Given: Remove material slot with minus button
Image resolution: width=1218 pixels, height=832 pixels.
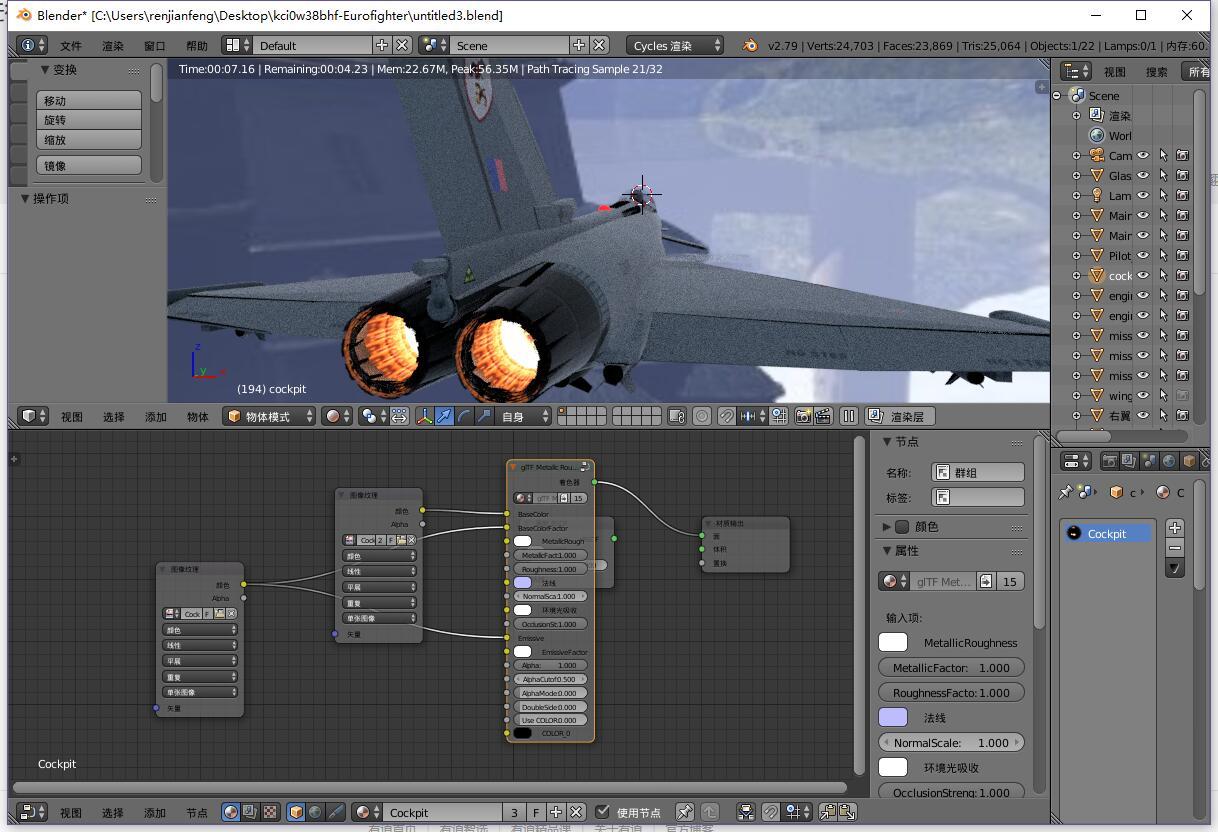Looking at the screenshot, I should (x=1175, y=548).
